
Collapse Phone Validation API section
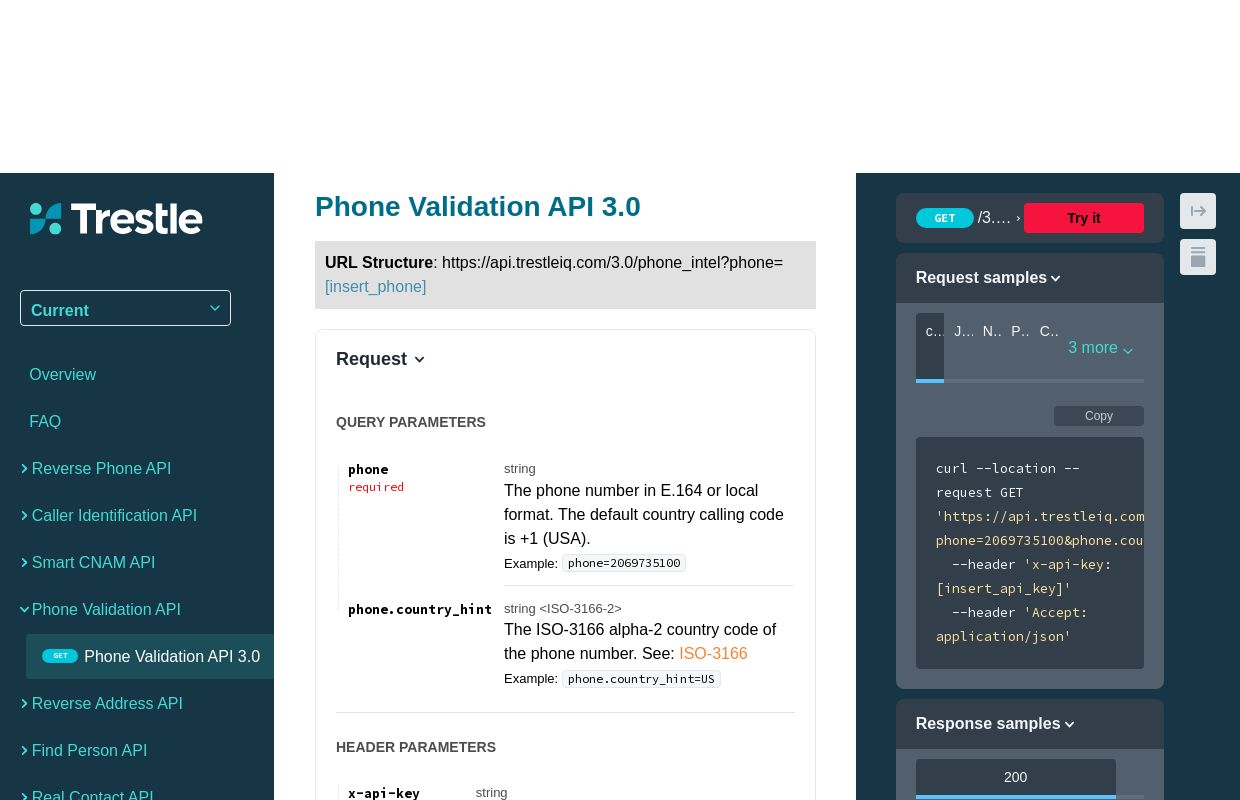[x=106, y=609]
